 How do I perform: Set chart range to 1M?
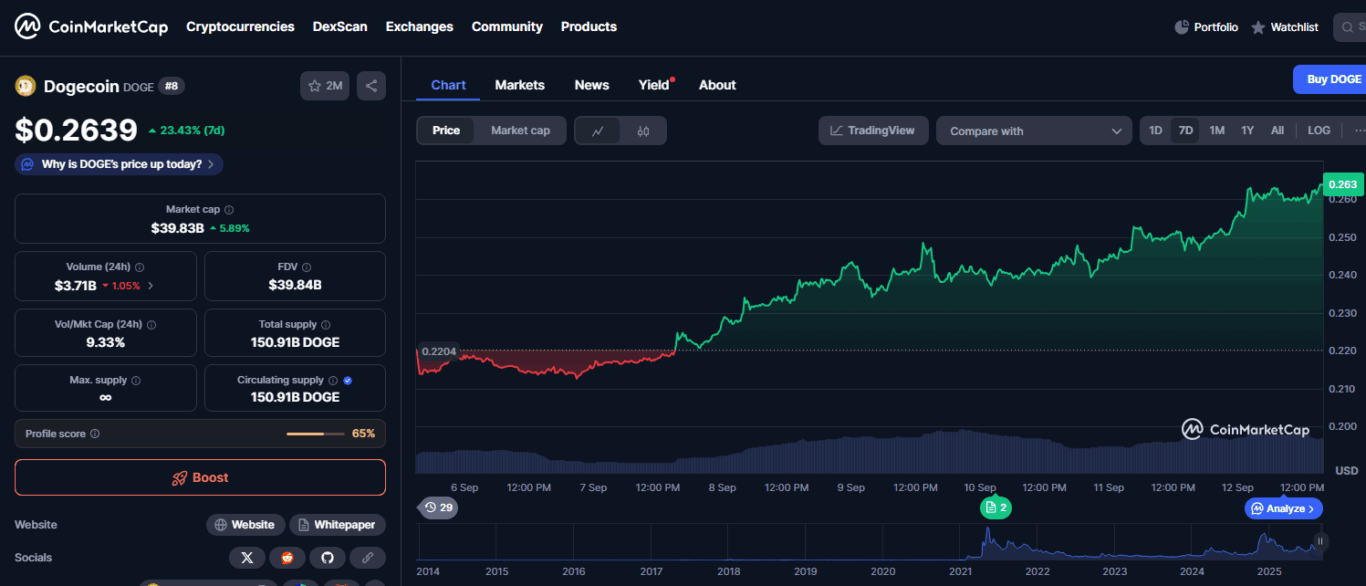(1217, 131)
